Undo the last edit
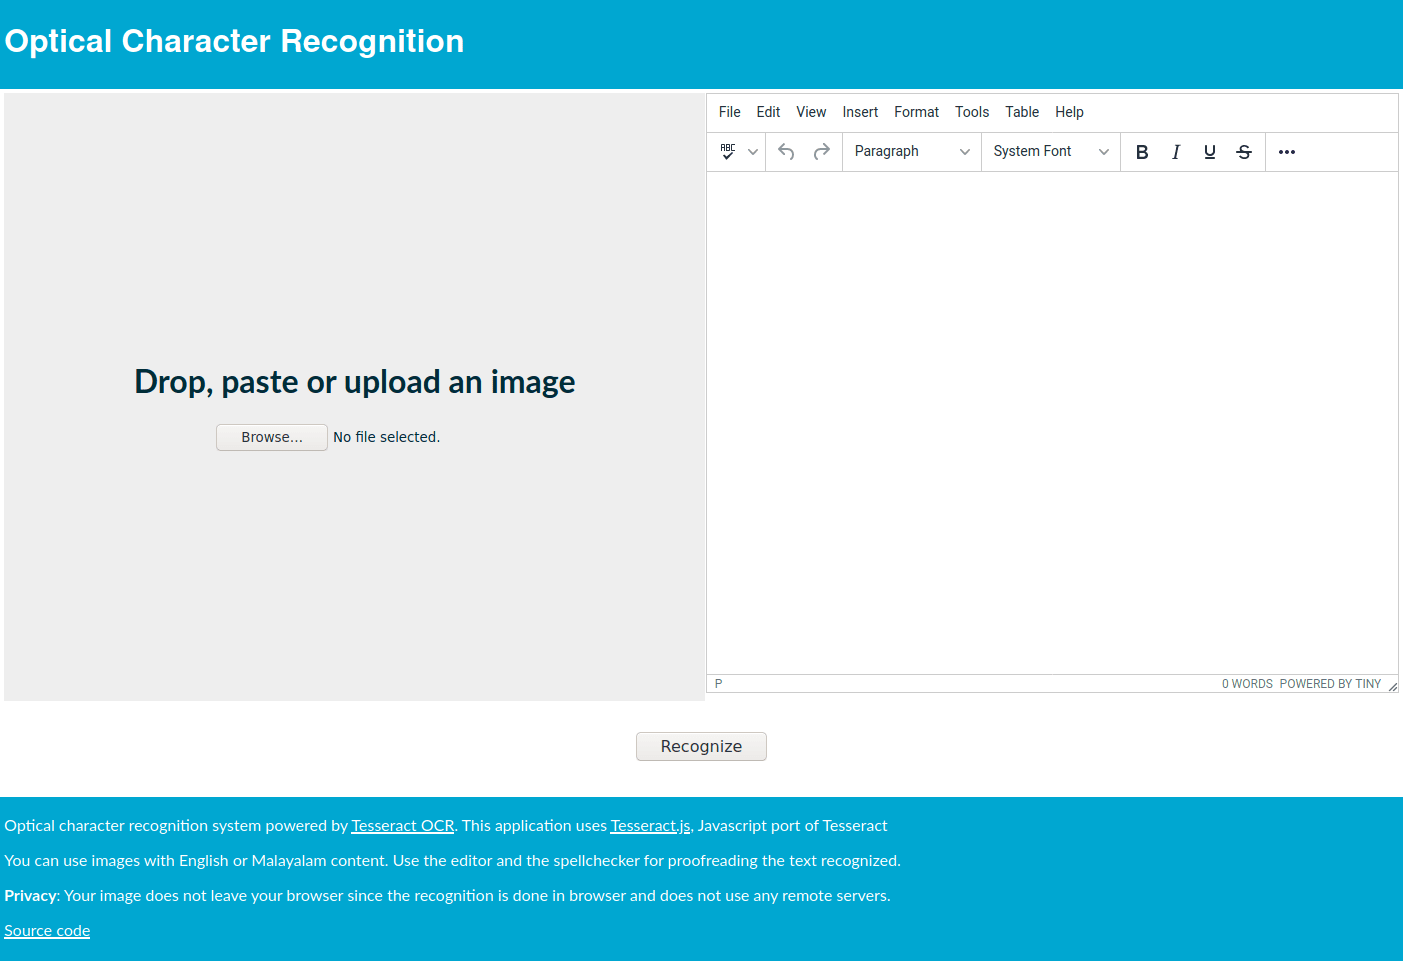Viewport: 1403px width, 961px height. click(786, 152)
